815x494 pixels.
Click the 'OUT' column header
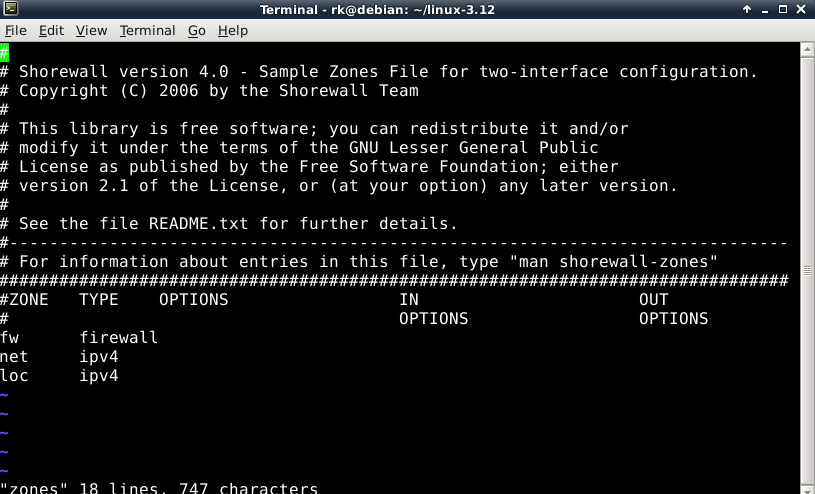(x=653, y=300)
